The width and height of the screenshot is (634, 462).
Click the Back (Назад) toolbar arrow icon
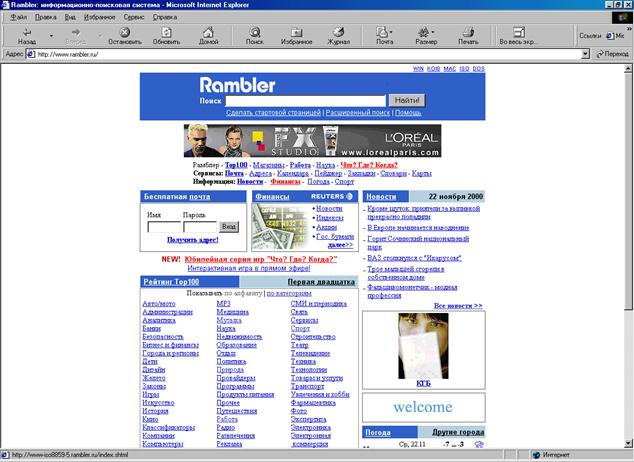click(x=27, y=32)
